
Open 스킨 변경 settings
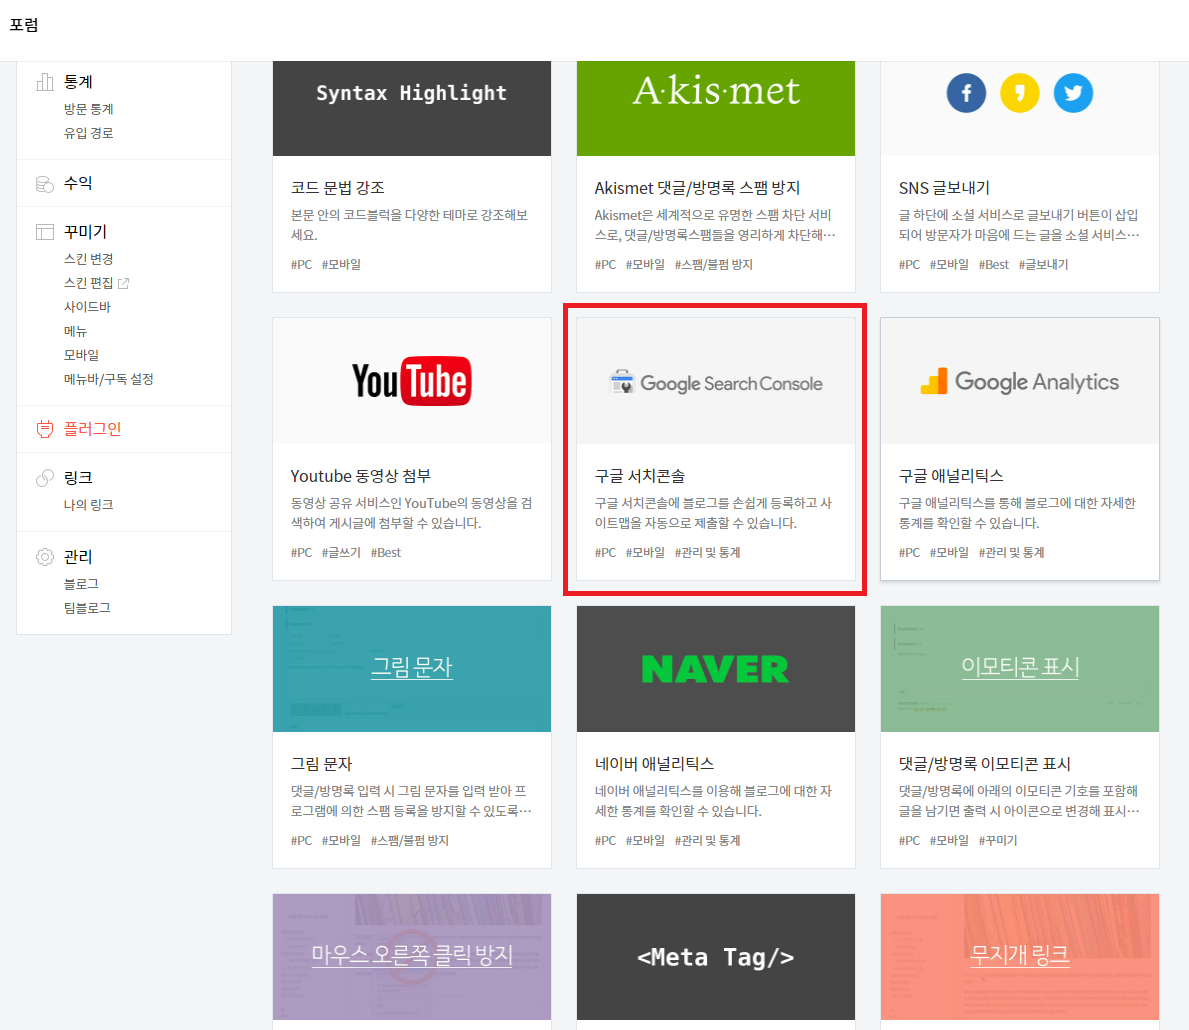pos(89,259)
